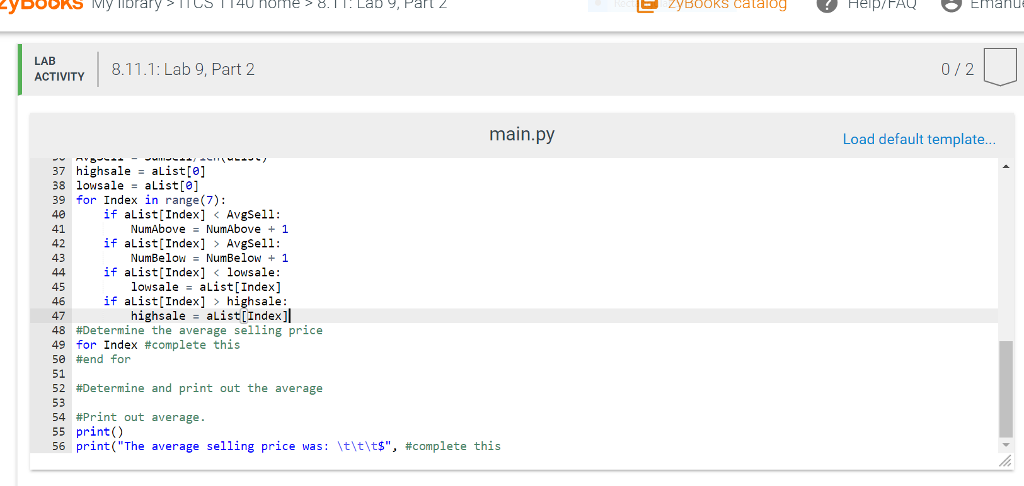Click the editor resize grip icon

coord(1005,462)
